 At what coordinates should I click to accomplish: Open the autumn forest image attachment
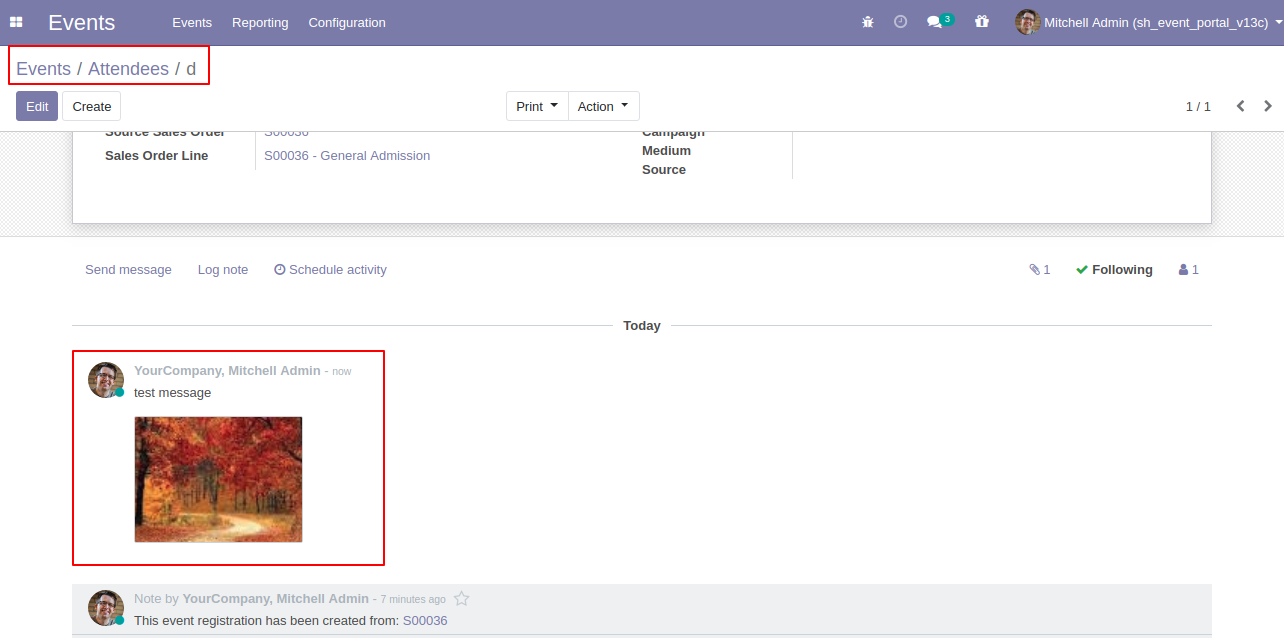click(218, 479)
